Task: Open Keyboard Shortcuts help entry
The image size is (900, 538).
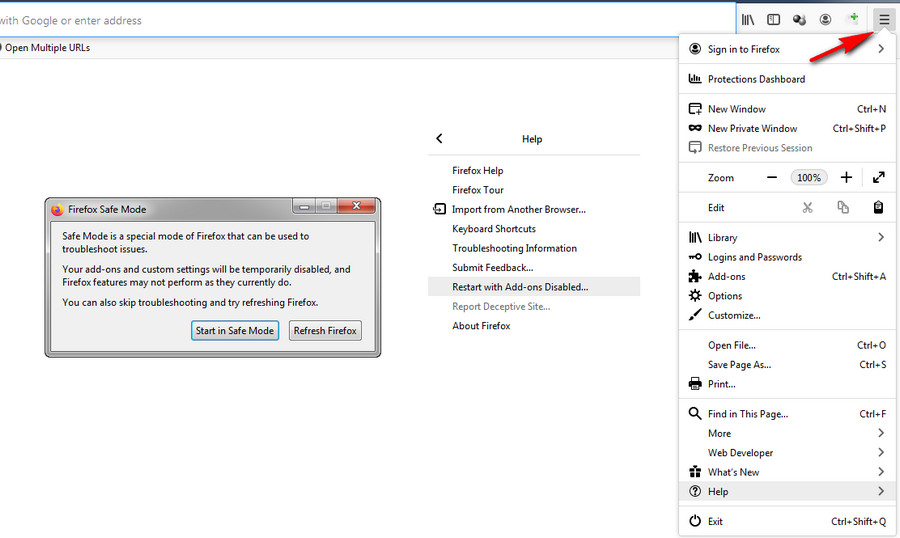Action: (x=534, y=229)
